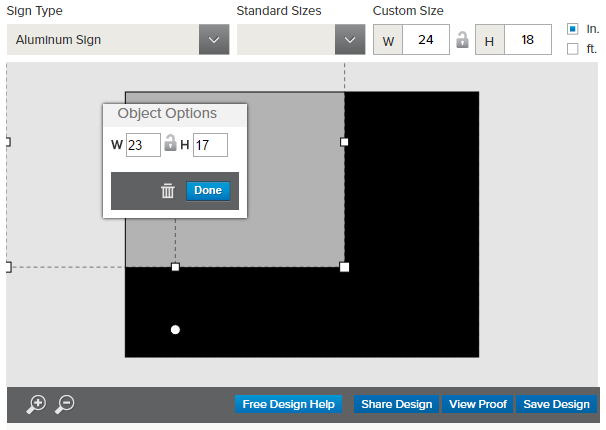The width and height of the screenshot is (606, 430).
Task: Select the inches unit option
Action: pyautogui.click(x=572, y=28)
